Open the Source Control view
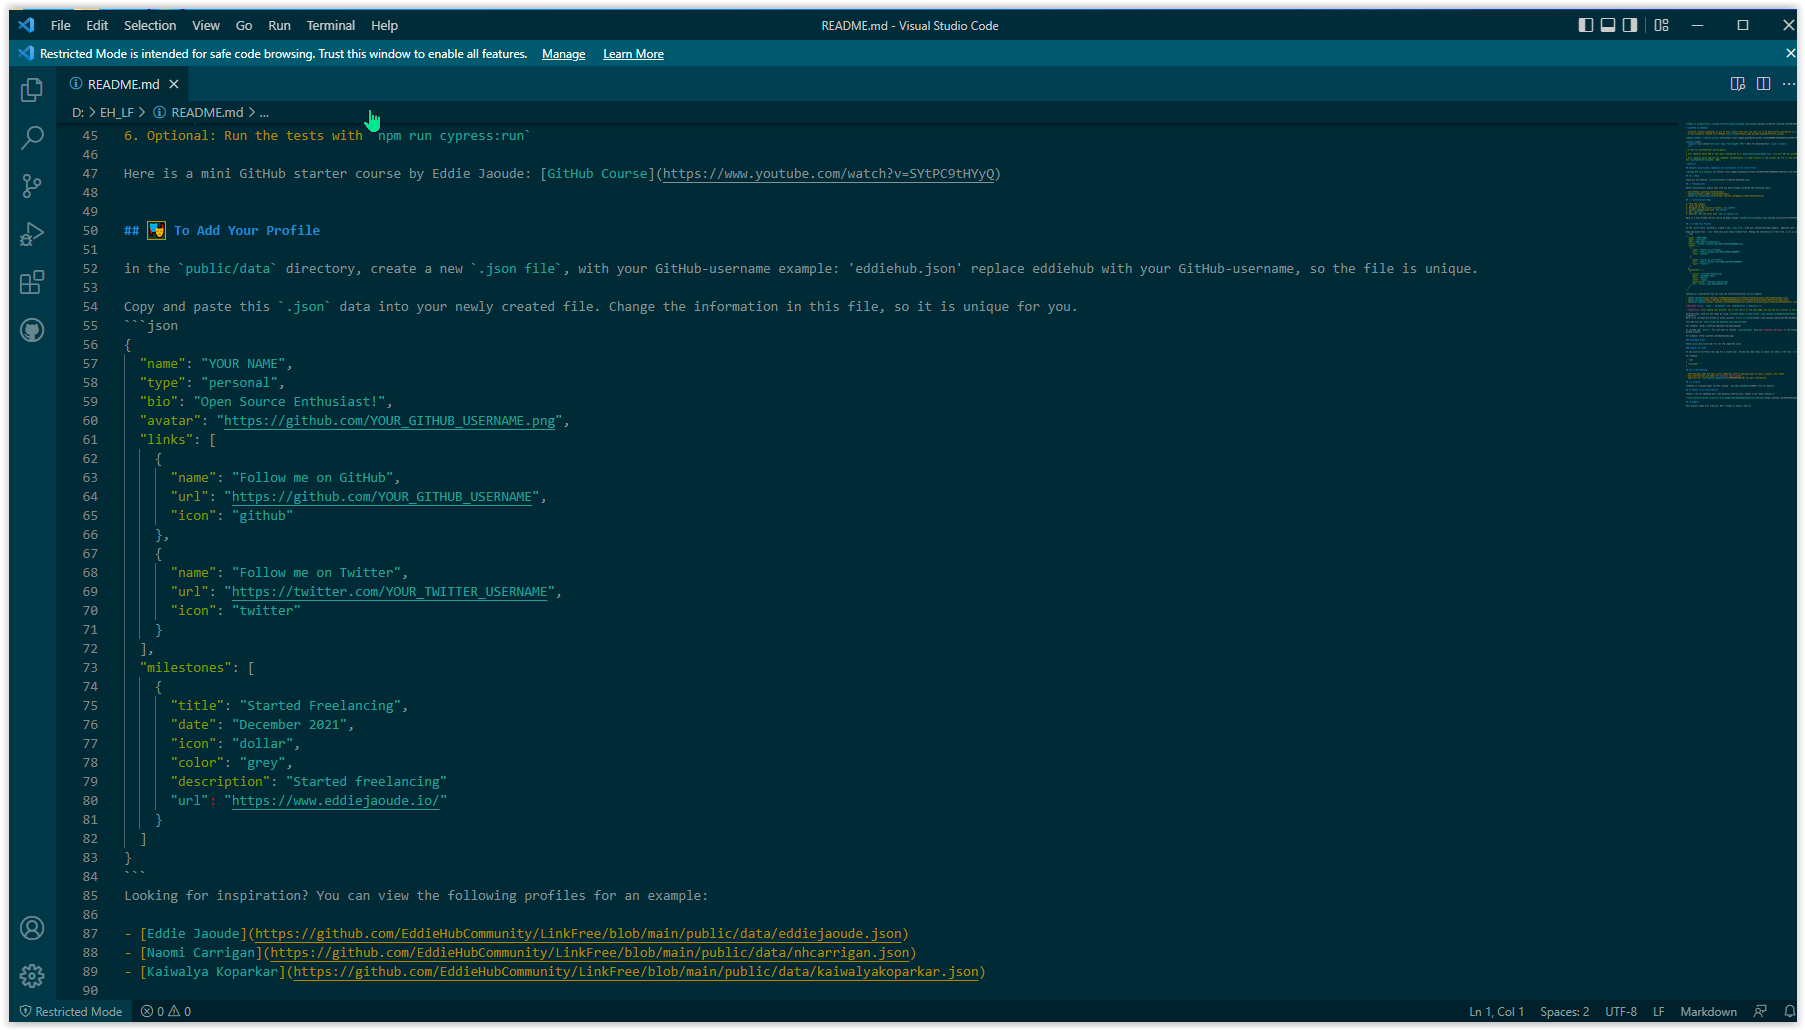The height and width of the screenshot is (1030, 1805). coord(31,186)
